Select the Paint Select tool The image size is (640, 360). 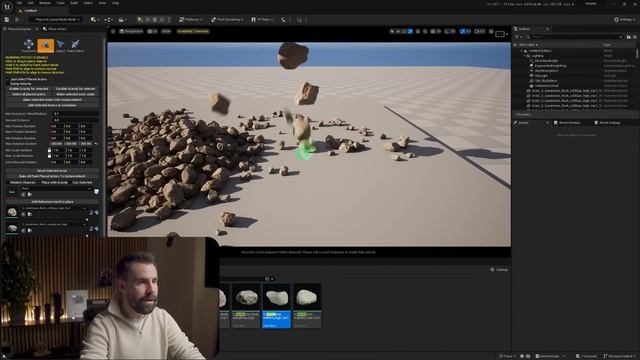point(76,45)
